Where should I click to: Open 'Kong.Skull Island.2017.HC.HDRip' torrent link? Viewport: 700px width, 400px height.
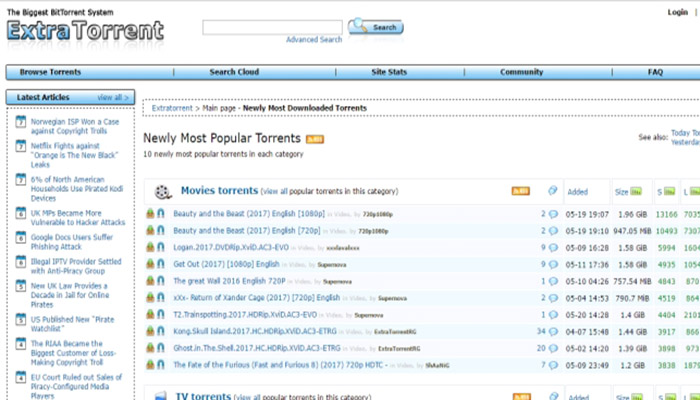[x=255, y=331]
